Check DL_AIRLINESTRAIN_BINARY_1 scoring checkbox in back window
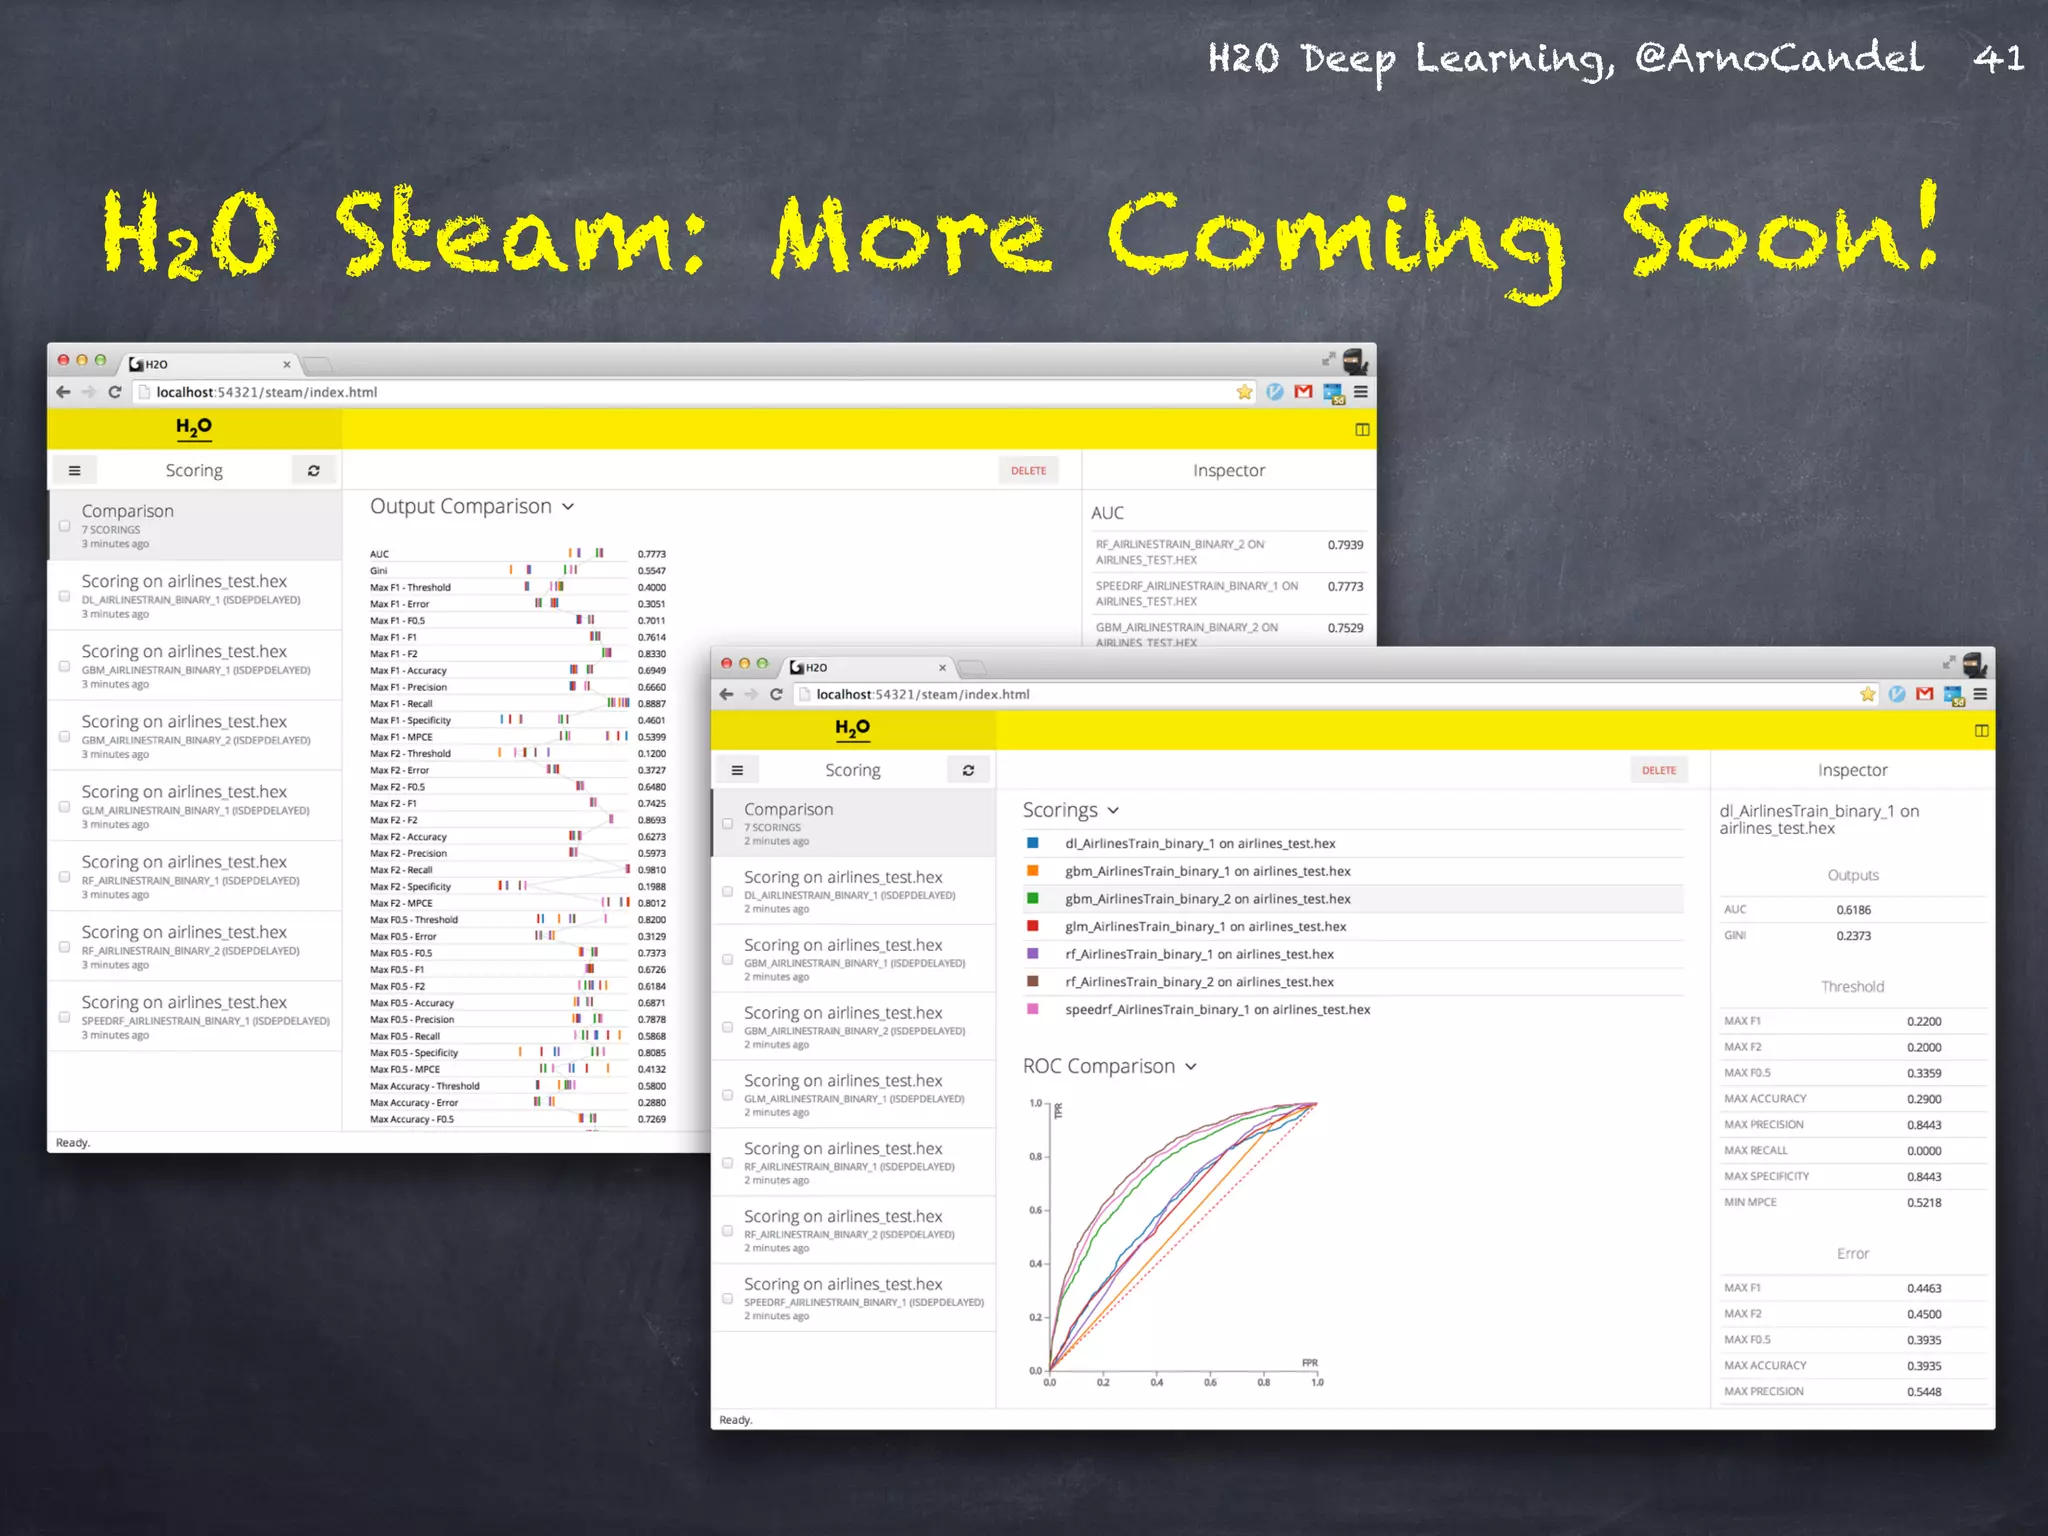2048x1536 pixels. pos(64,596)
